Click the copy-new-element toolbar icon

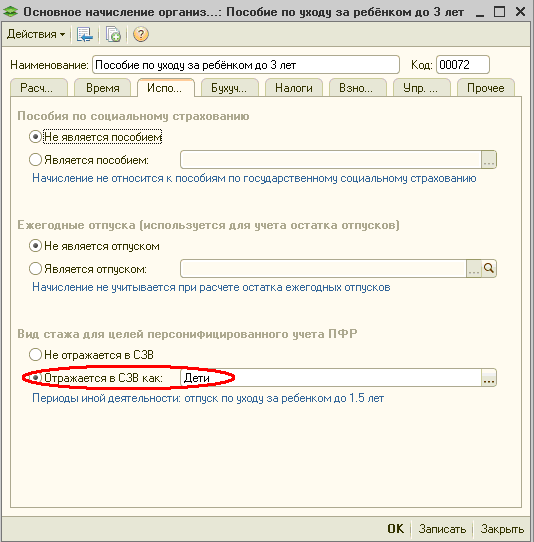click(x=113, y=35)
